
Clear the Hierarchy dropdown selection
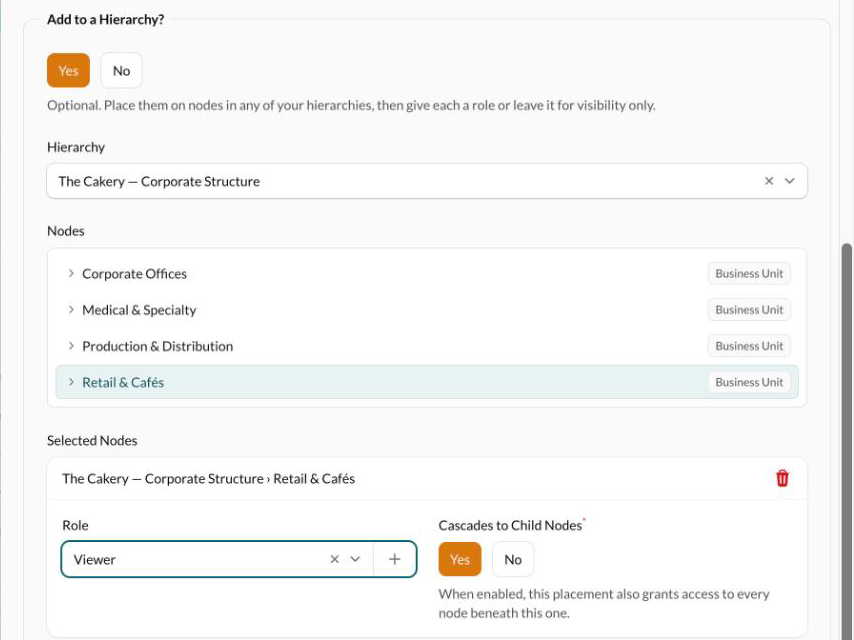[769, 181]
